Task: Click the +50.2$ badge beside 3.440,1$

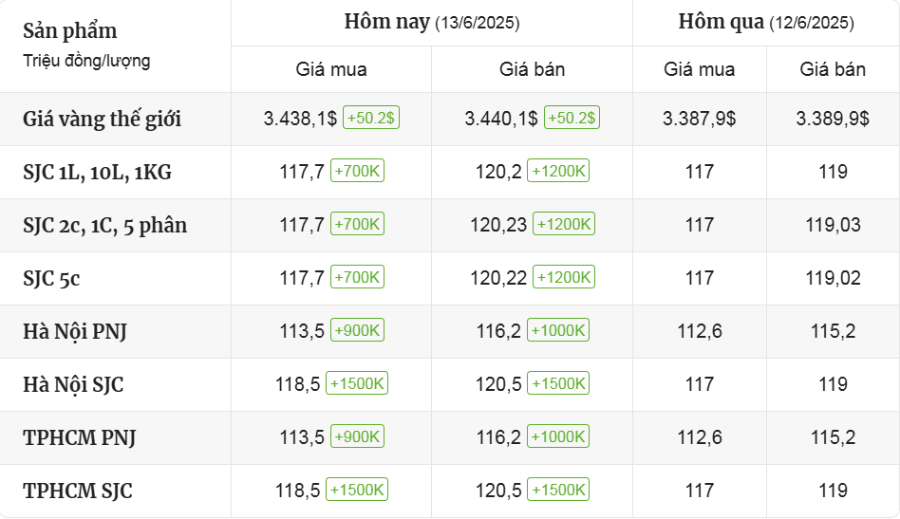Action: pyautogui.click(x=572, y=118)
